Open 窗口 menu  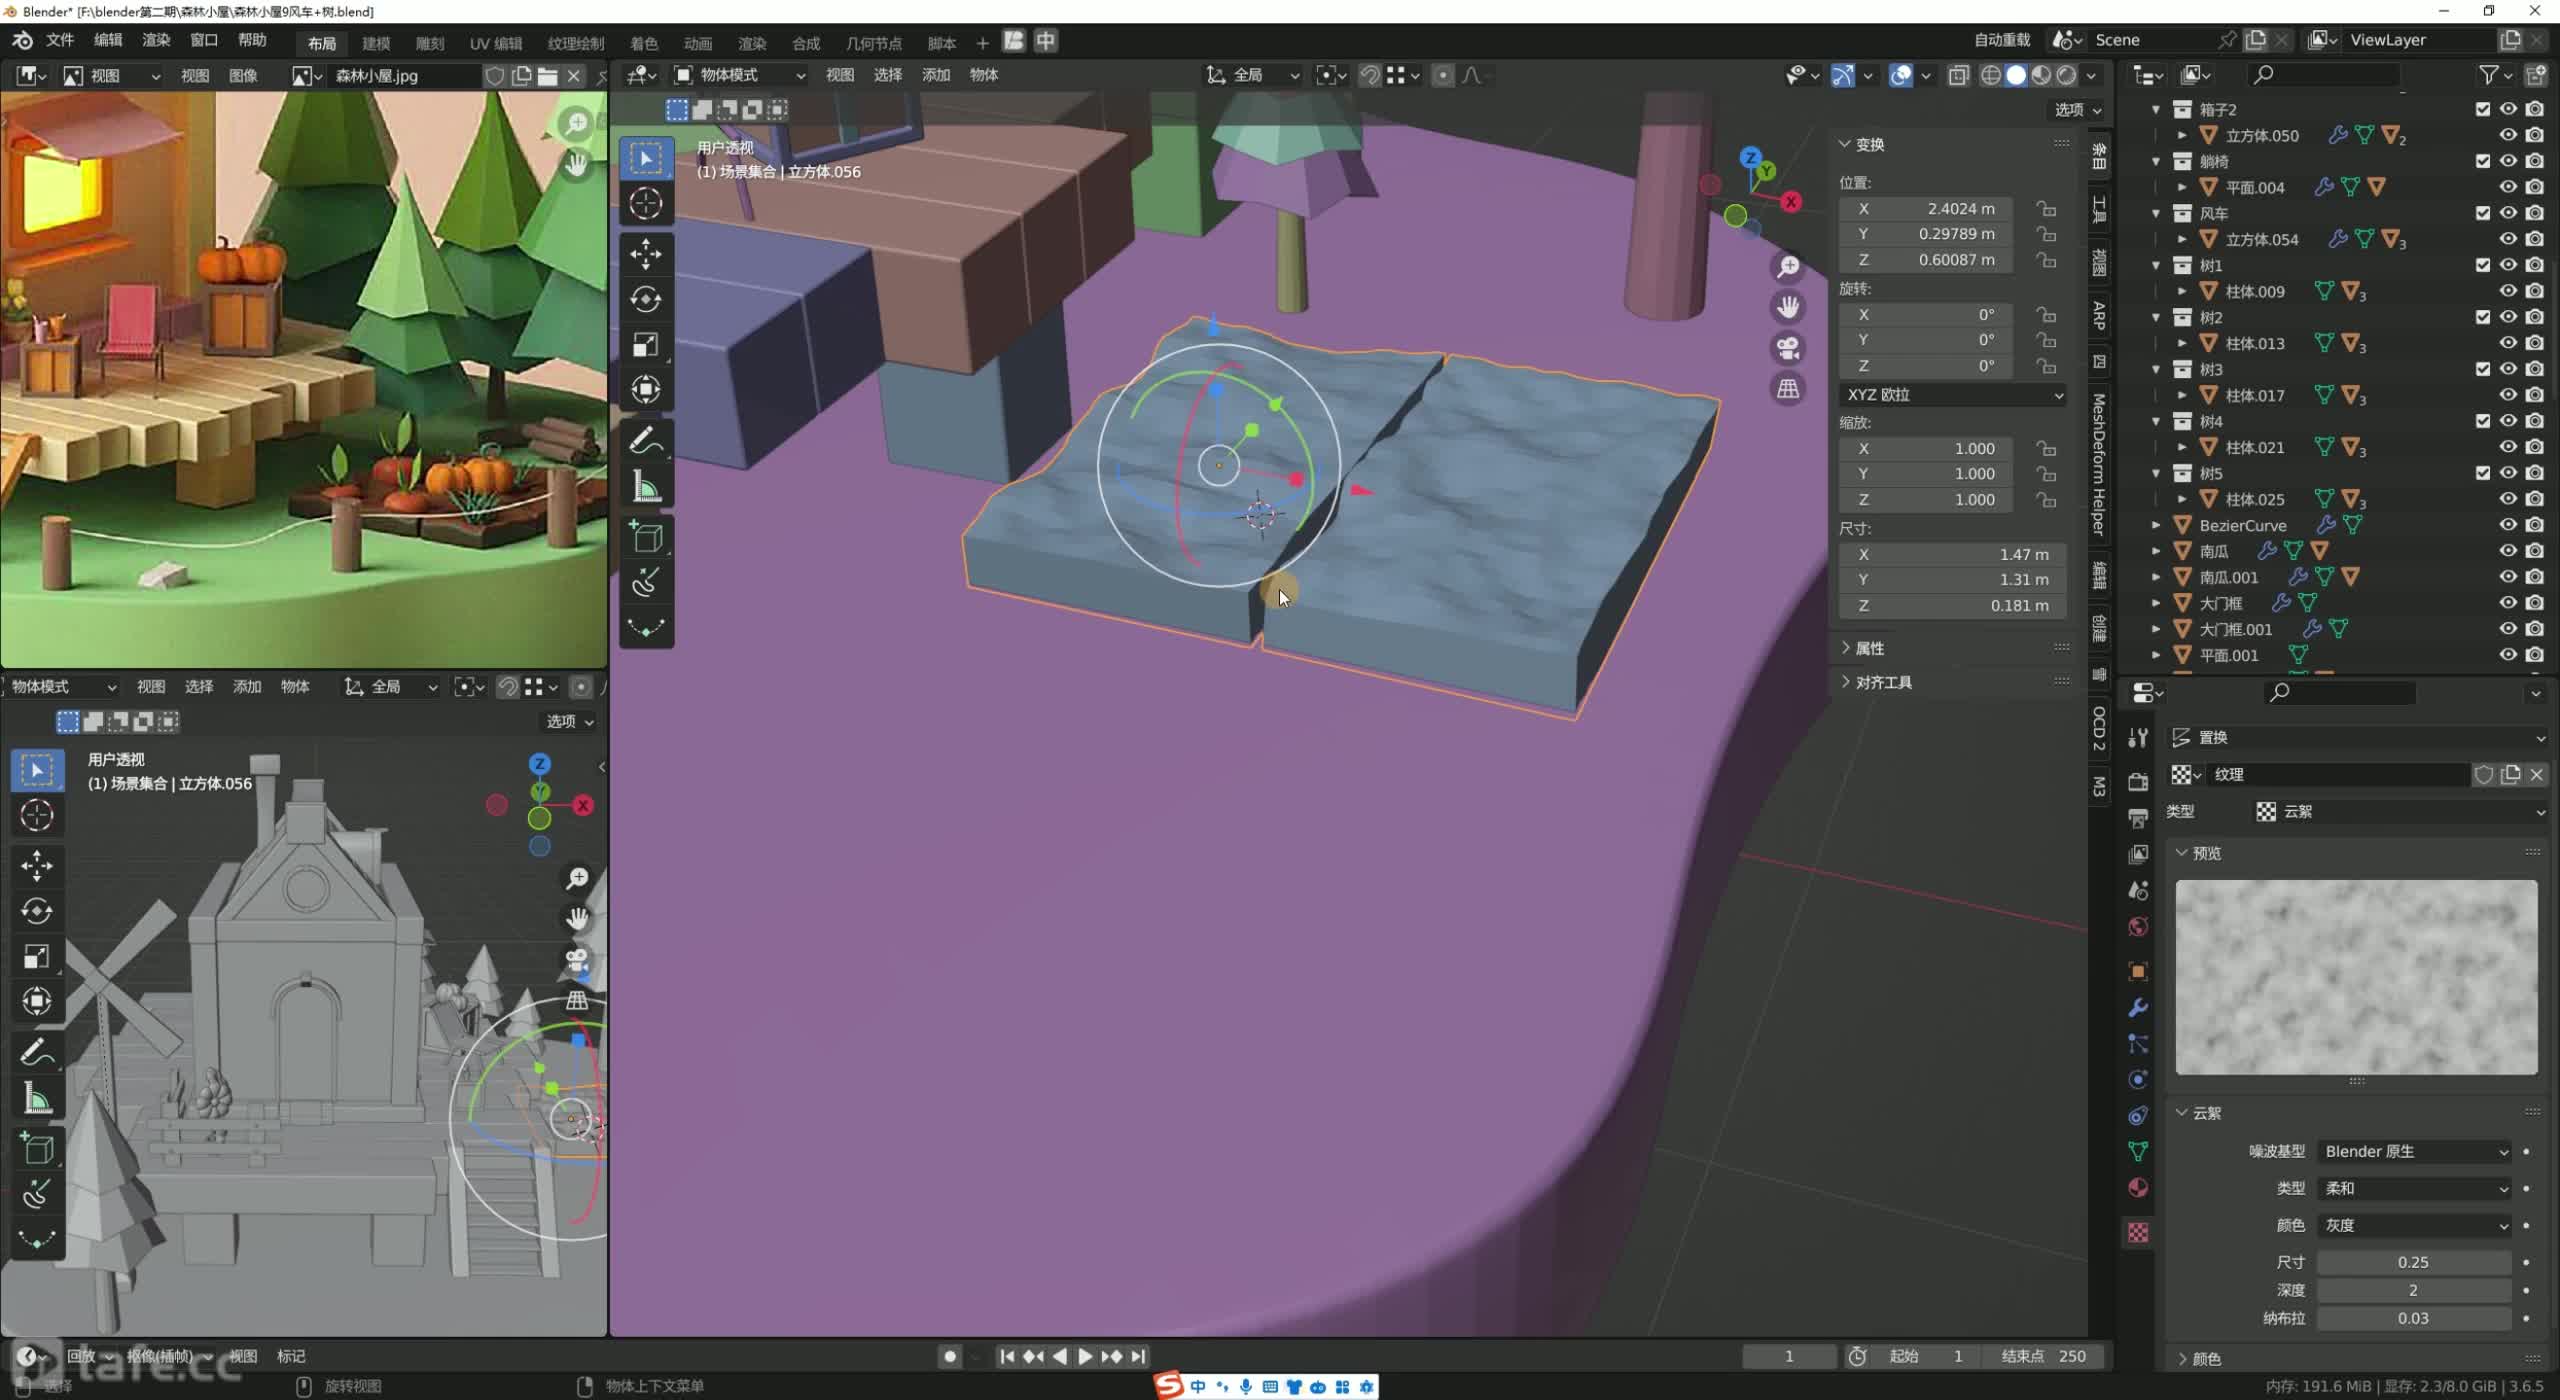(x=204, y=40)
